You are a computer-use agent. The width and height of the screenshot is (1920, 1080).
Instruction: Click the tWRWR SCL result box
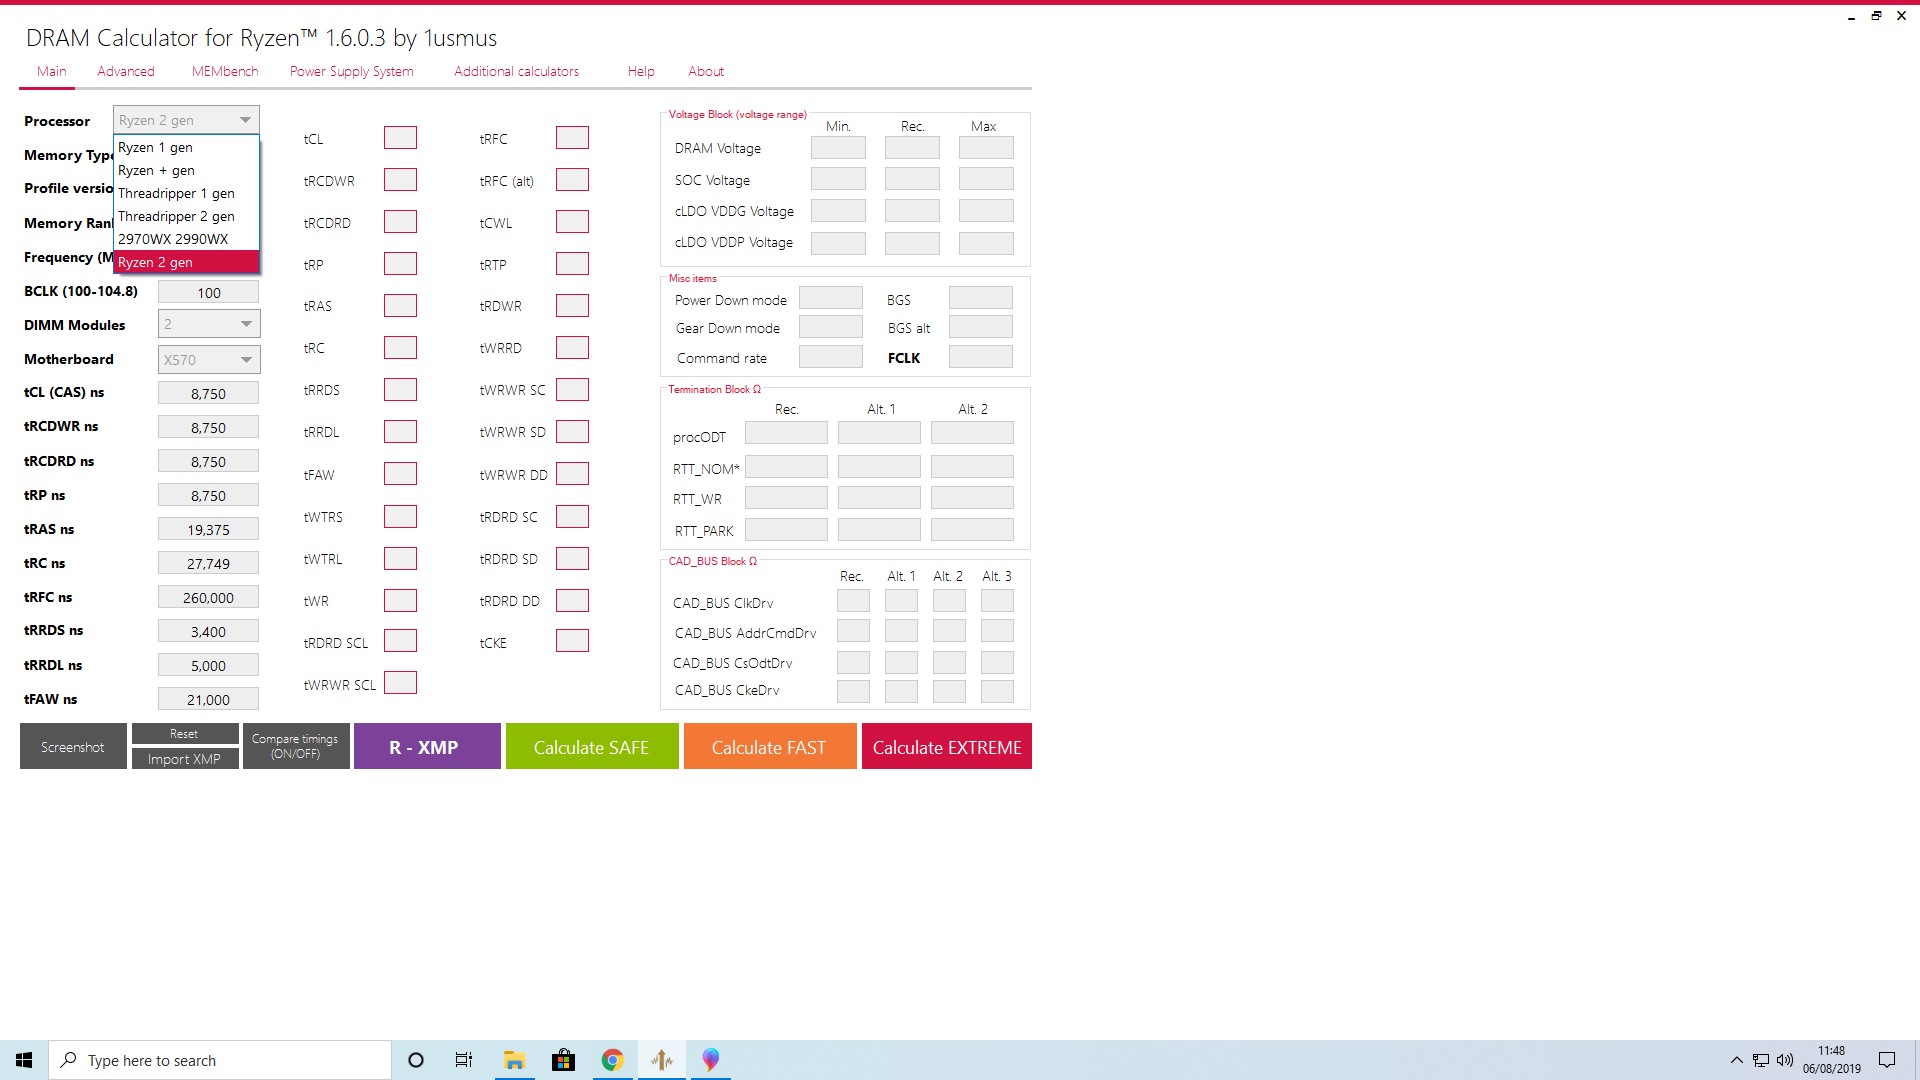pos(400,683)
